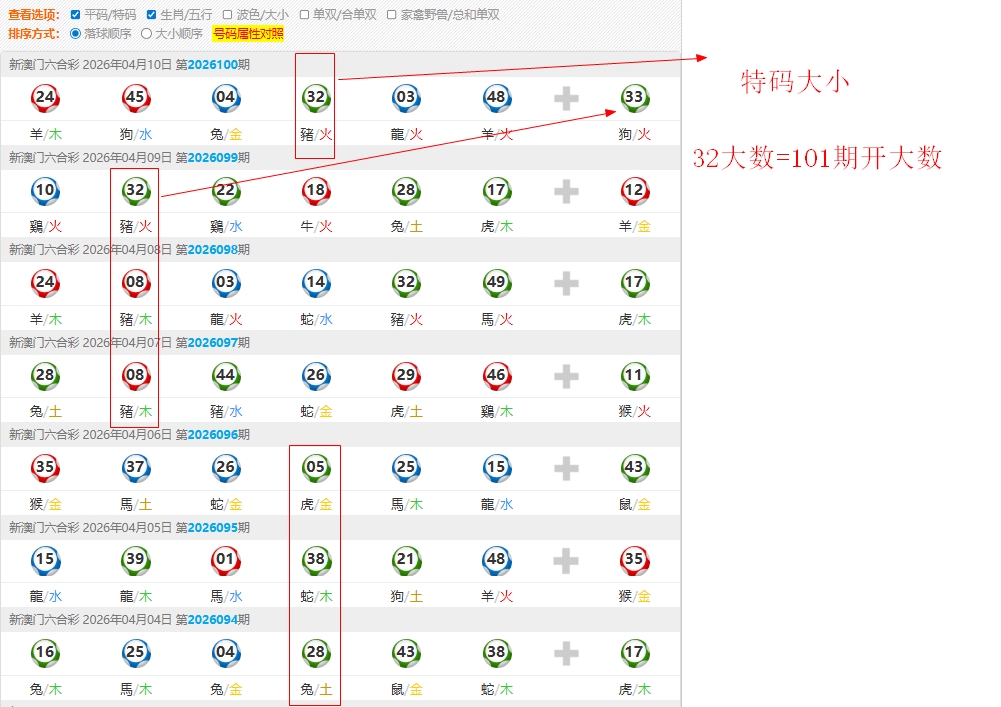Click red ball 01 in period 2026095
1001x707 pixels.
[x=226, y=560]
